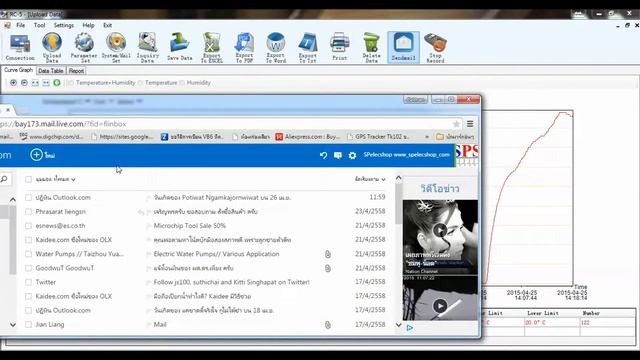Select the Temperature radio button

[140, 83]
